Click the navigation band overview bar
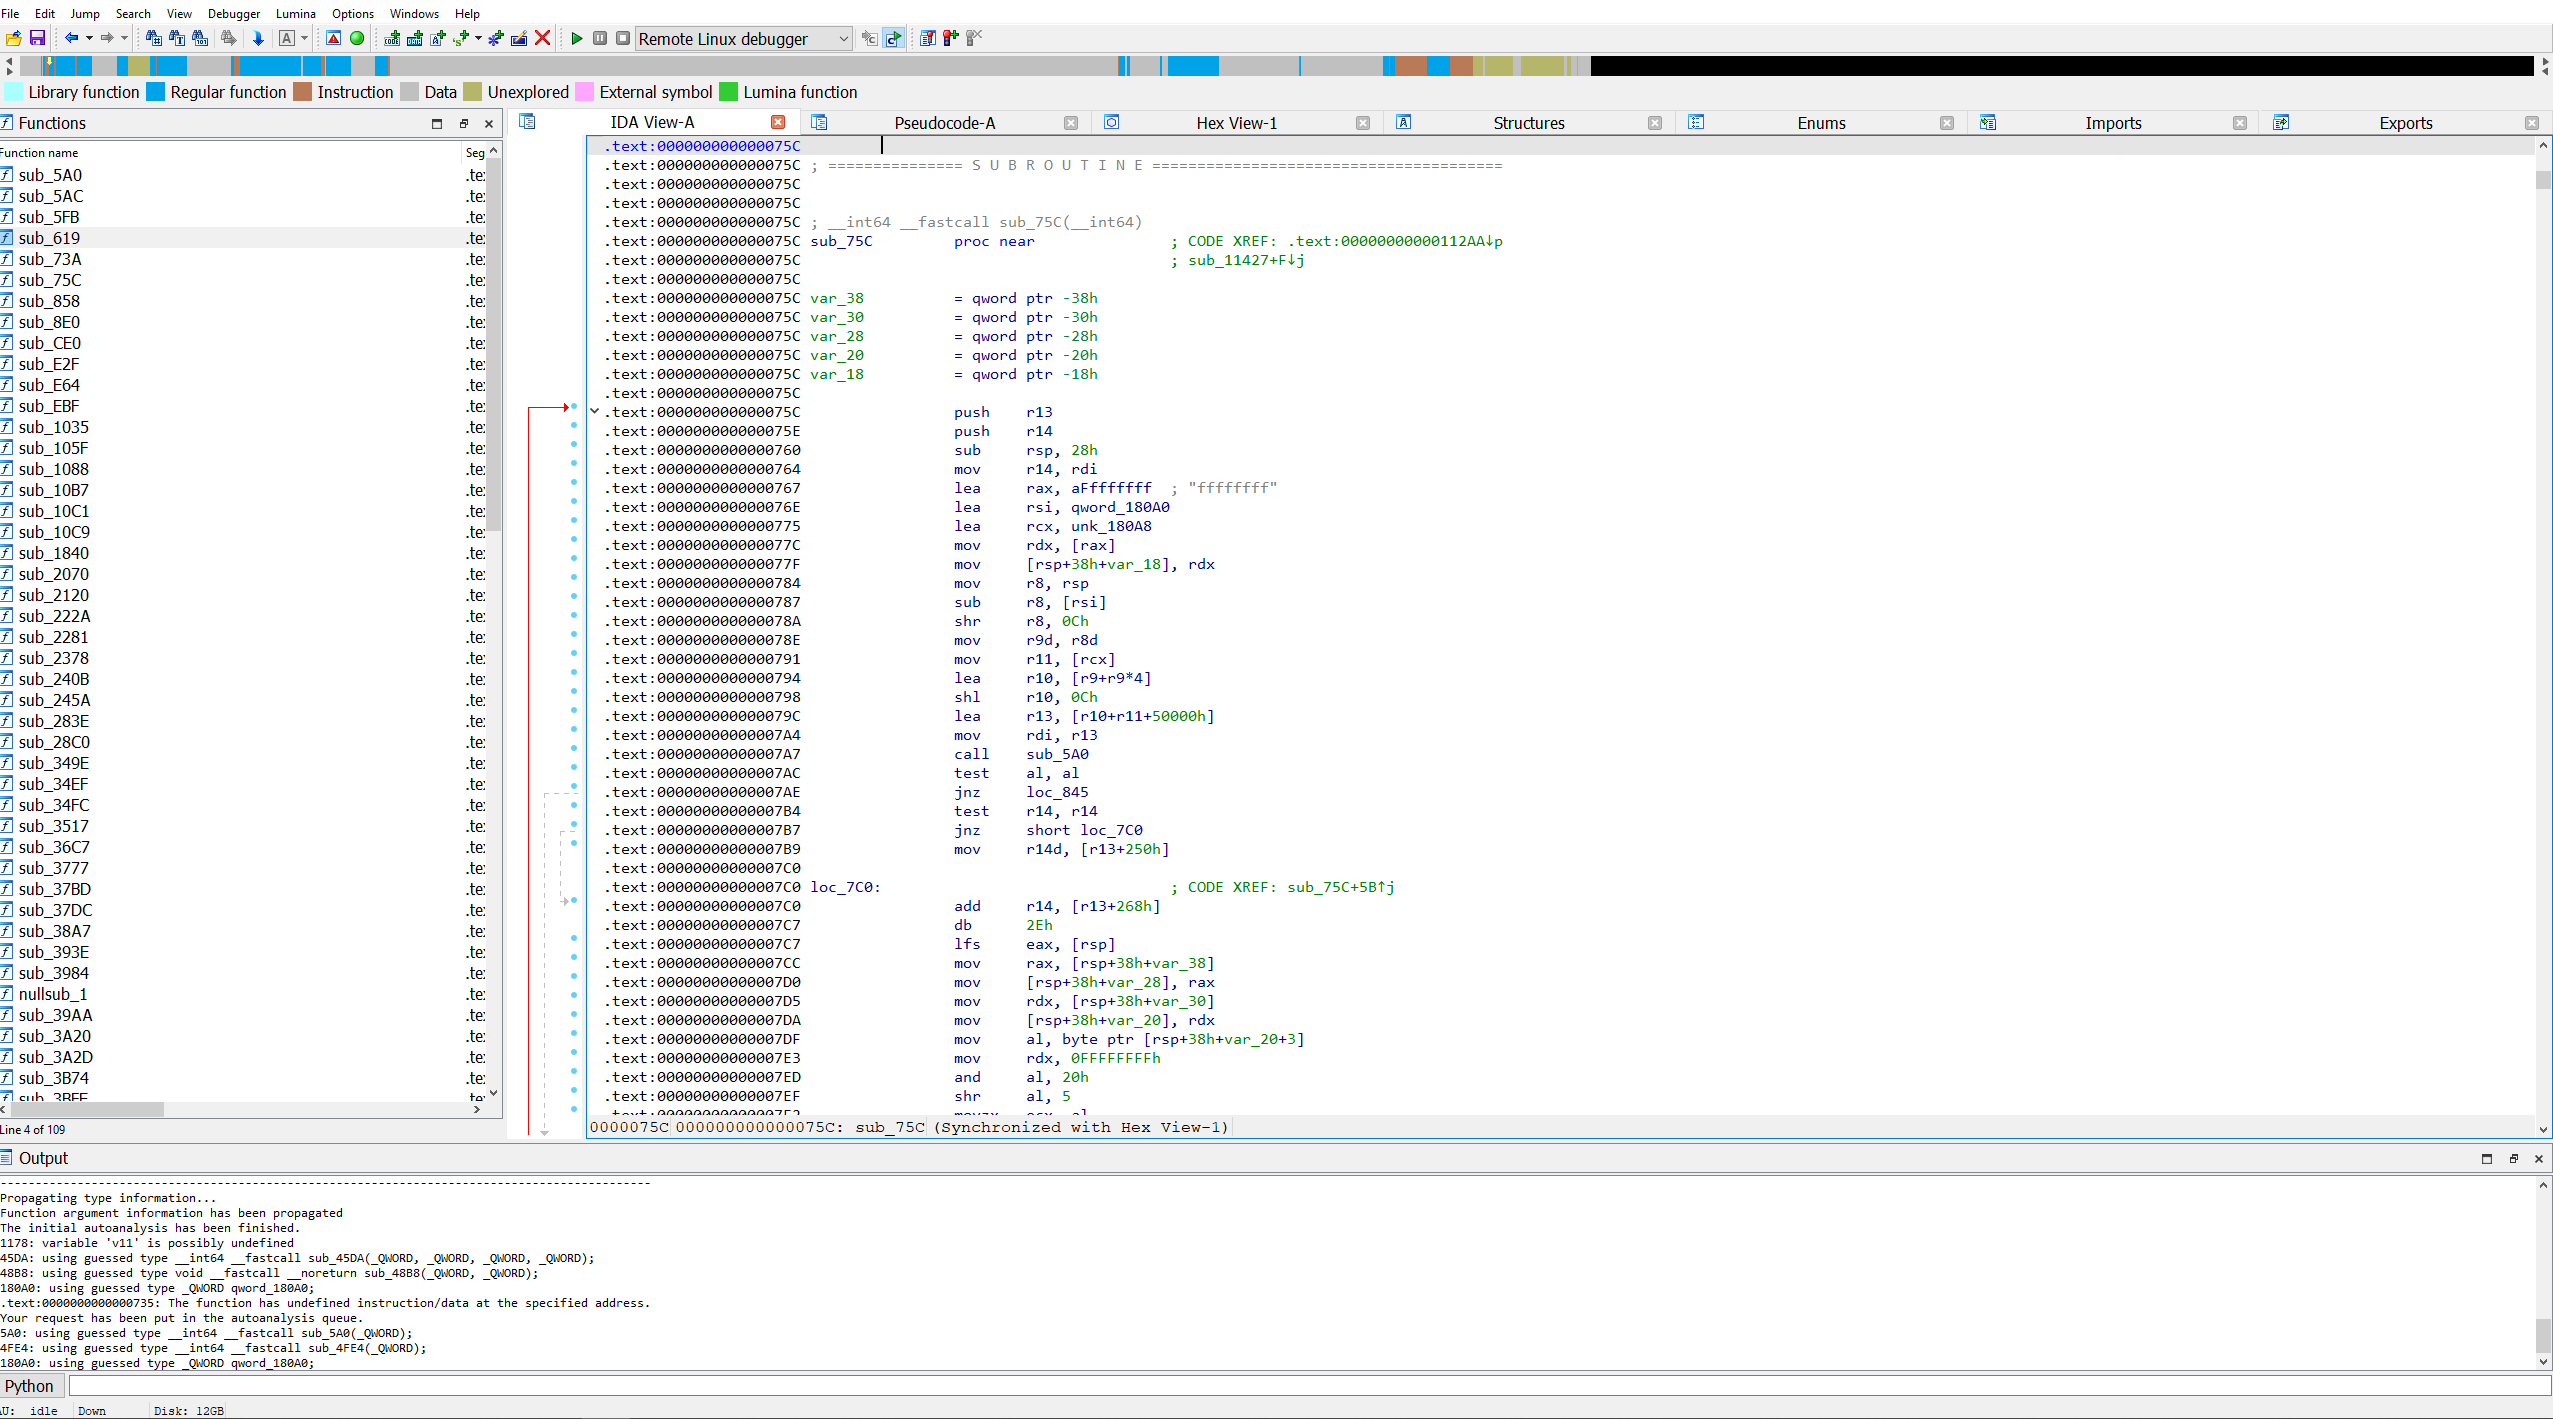Viewport: 2553px width, 1419px height. pyautogui.click(x=700, y=66)
